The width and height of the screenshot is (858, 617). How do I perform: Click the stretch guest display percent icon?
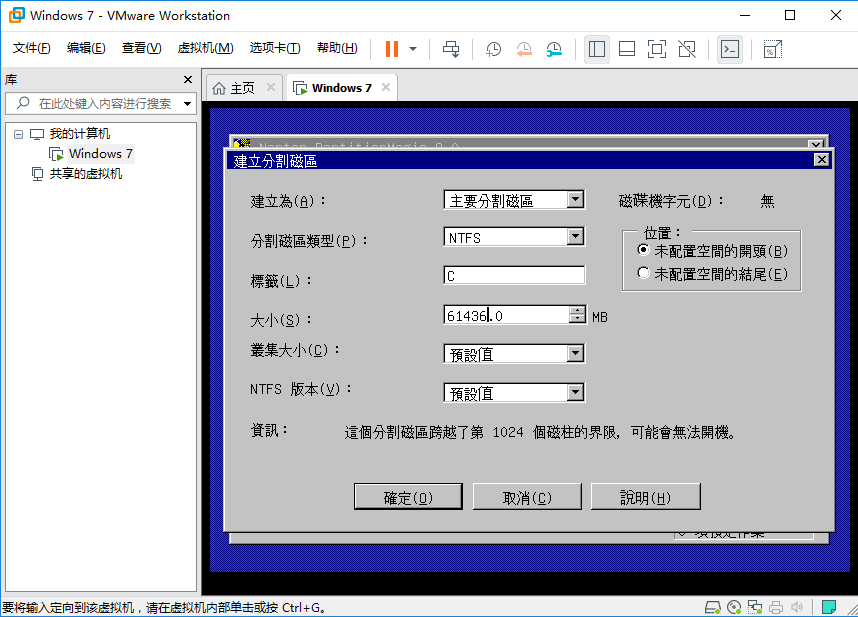tap(772, 49)
